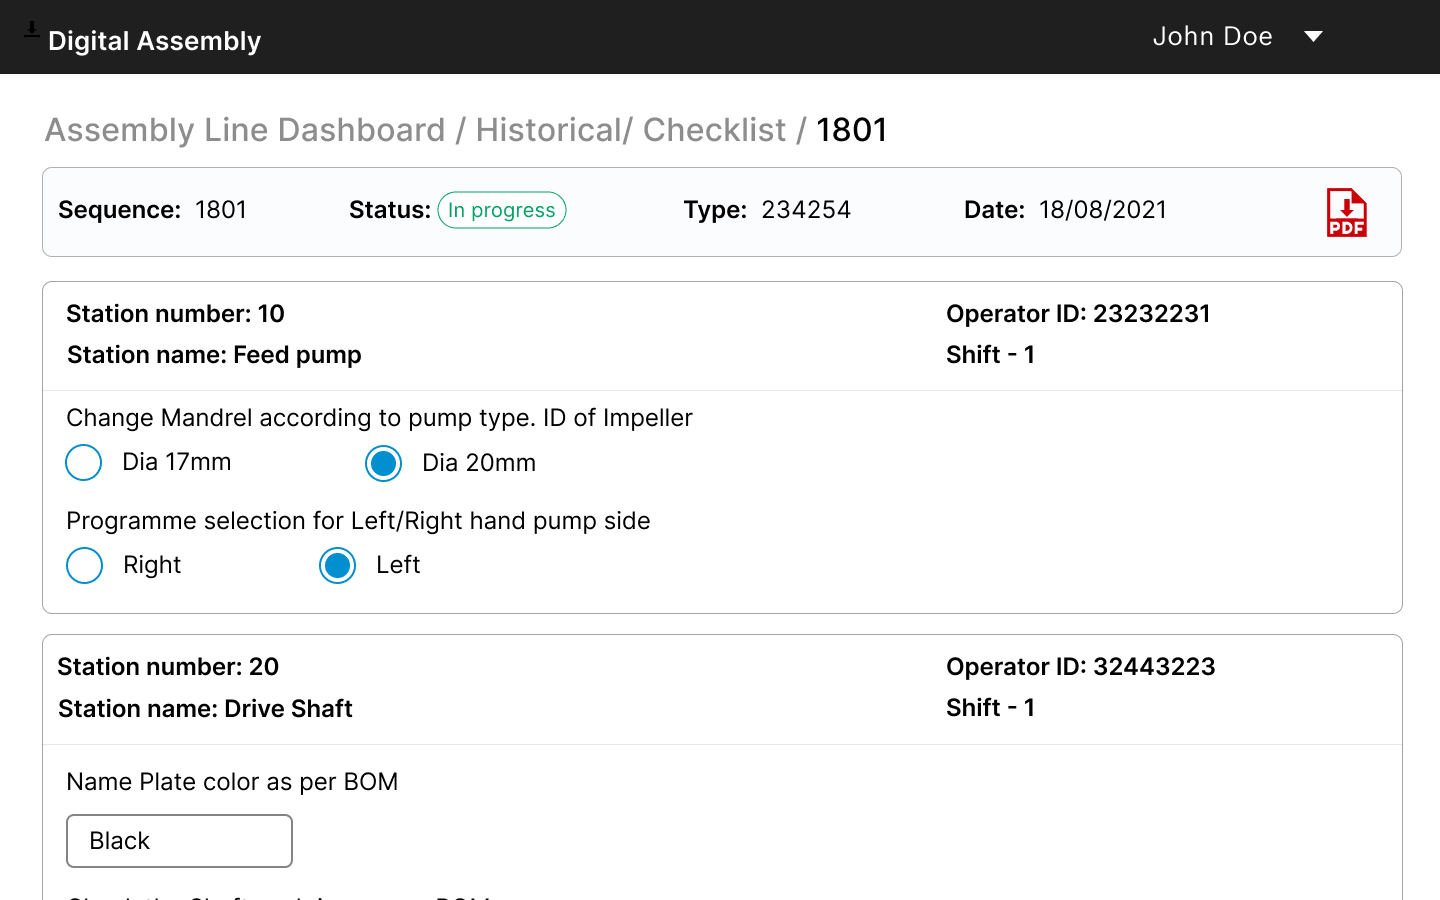Click the Checklist breadcrumb entry
Image resolution: width=1440 pixels, height=900 pixels.
click(714, 130)
